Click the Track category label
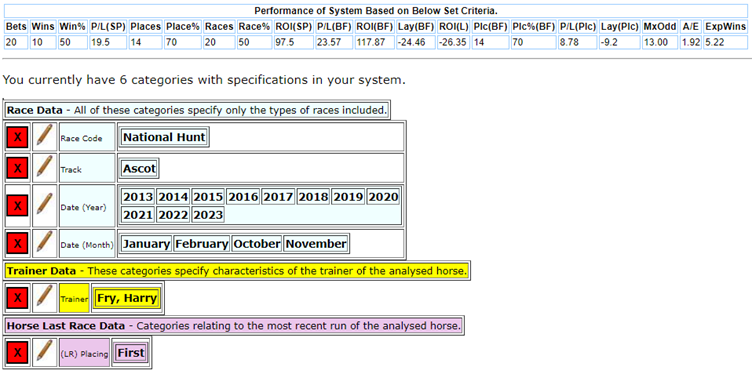752x374 pixels. [87, 169]
